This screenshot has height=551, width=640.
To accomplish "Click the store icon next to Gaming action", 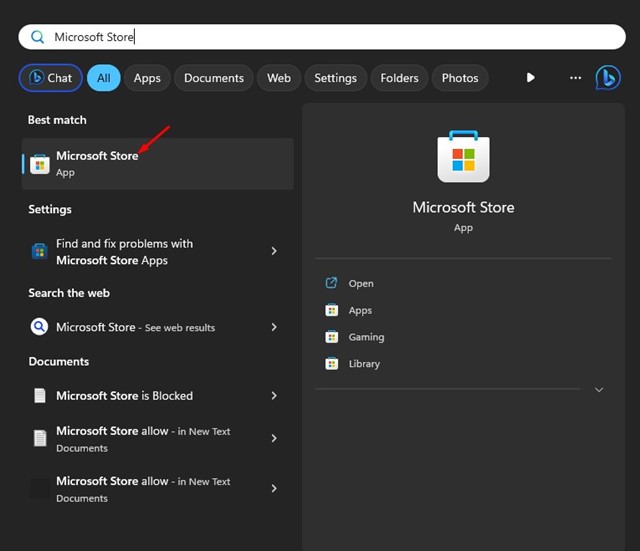I will point(331,337).
